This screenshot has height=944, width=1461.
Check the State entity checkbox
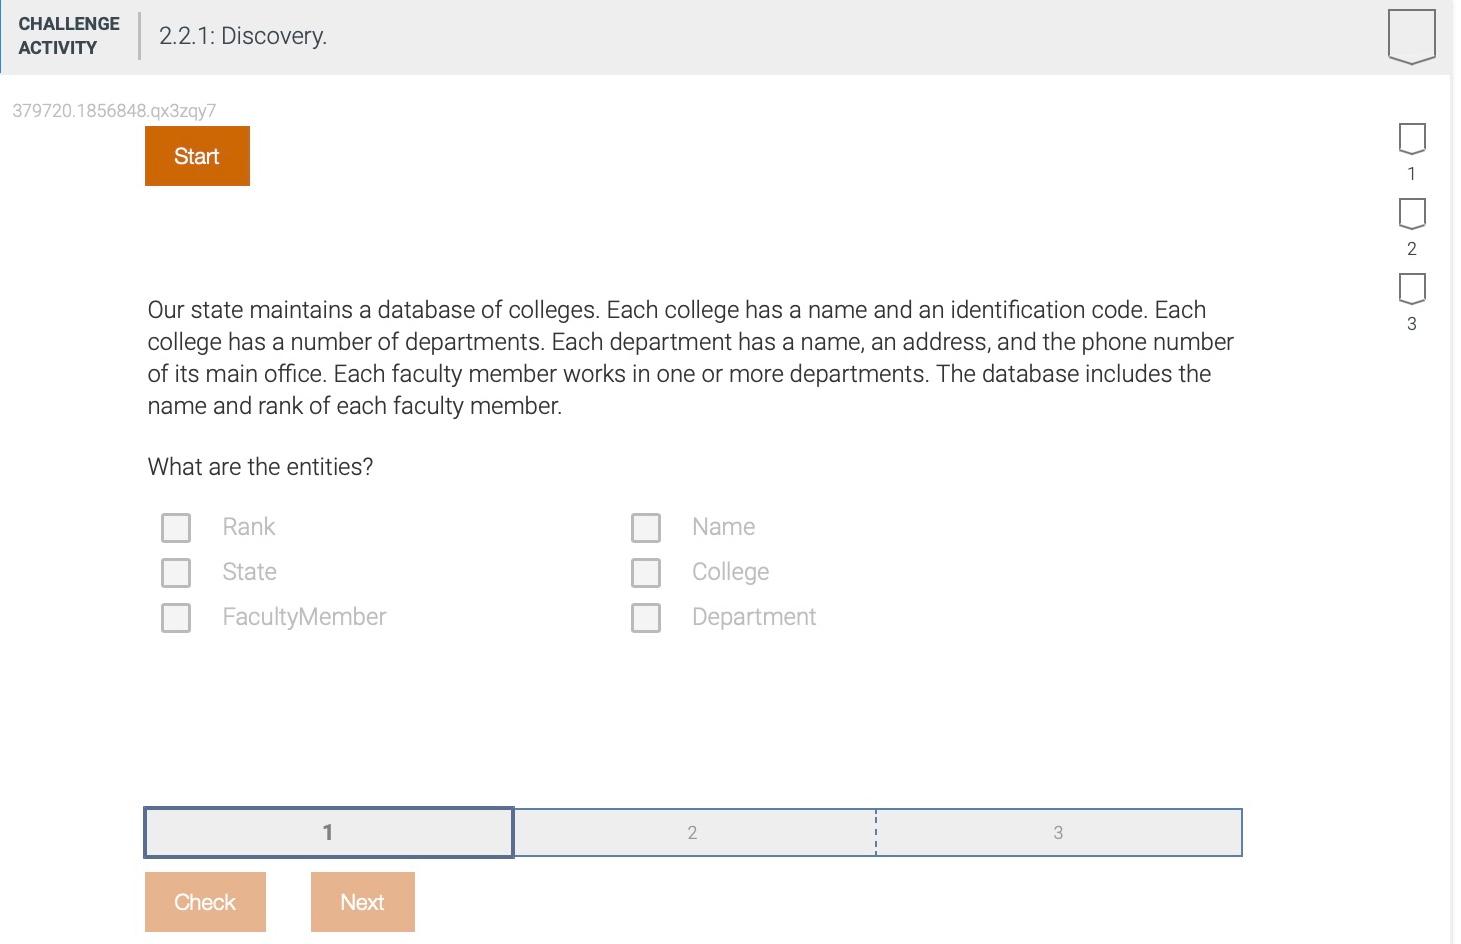pos(175,572)
